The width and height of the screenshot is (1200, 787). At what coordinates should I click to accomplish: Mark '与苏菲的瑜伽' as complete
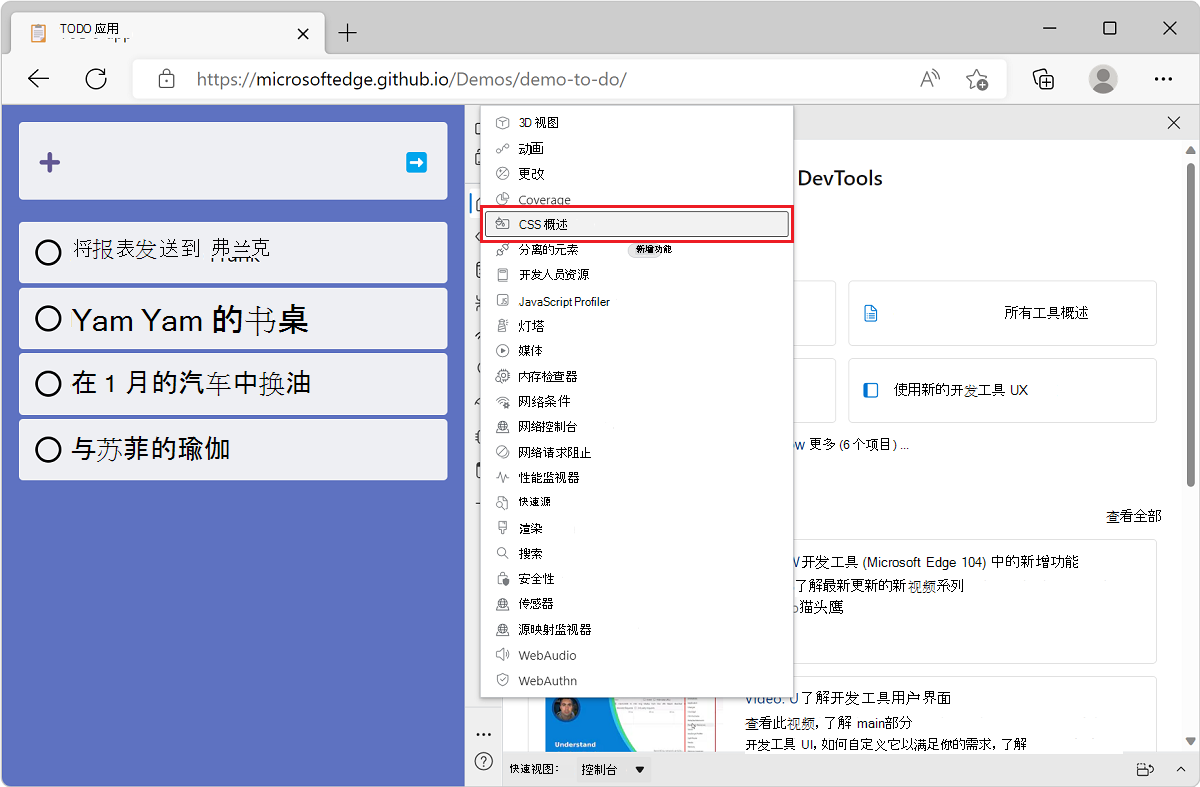click(x=48, y=449)
